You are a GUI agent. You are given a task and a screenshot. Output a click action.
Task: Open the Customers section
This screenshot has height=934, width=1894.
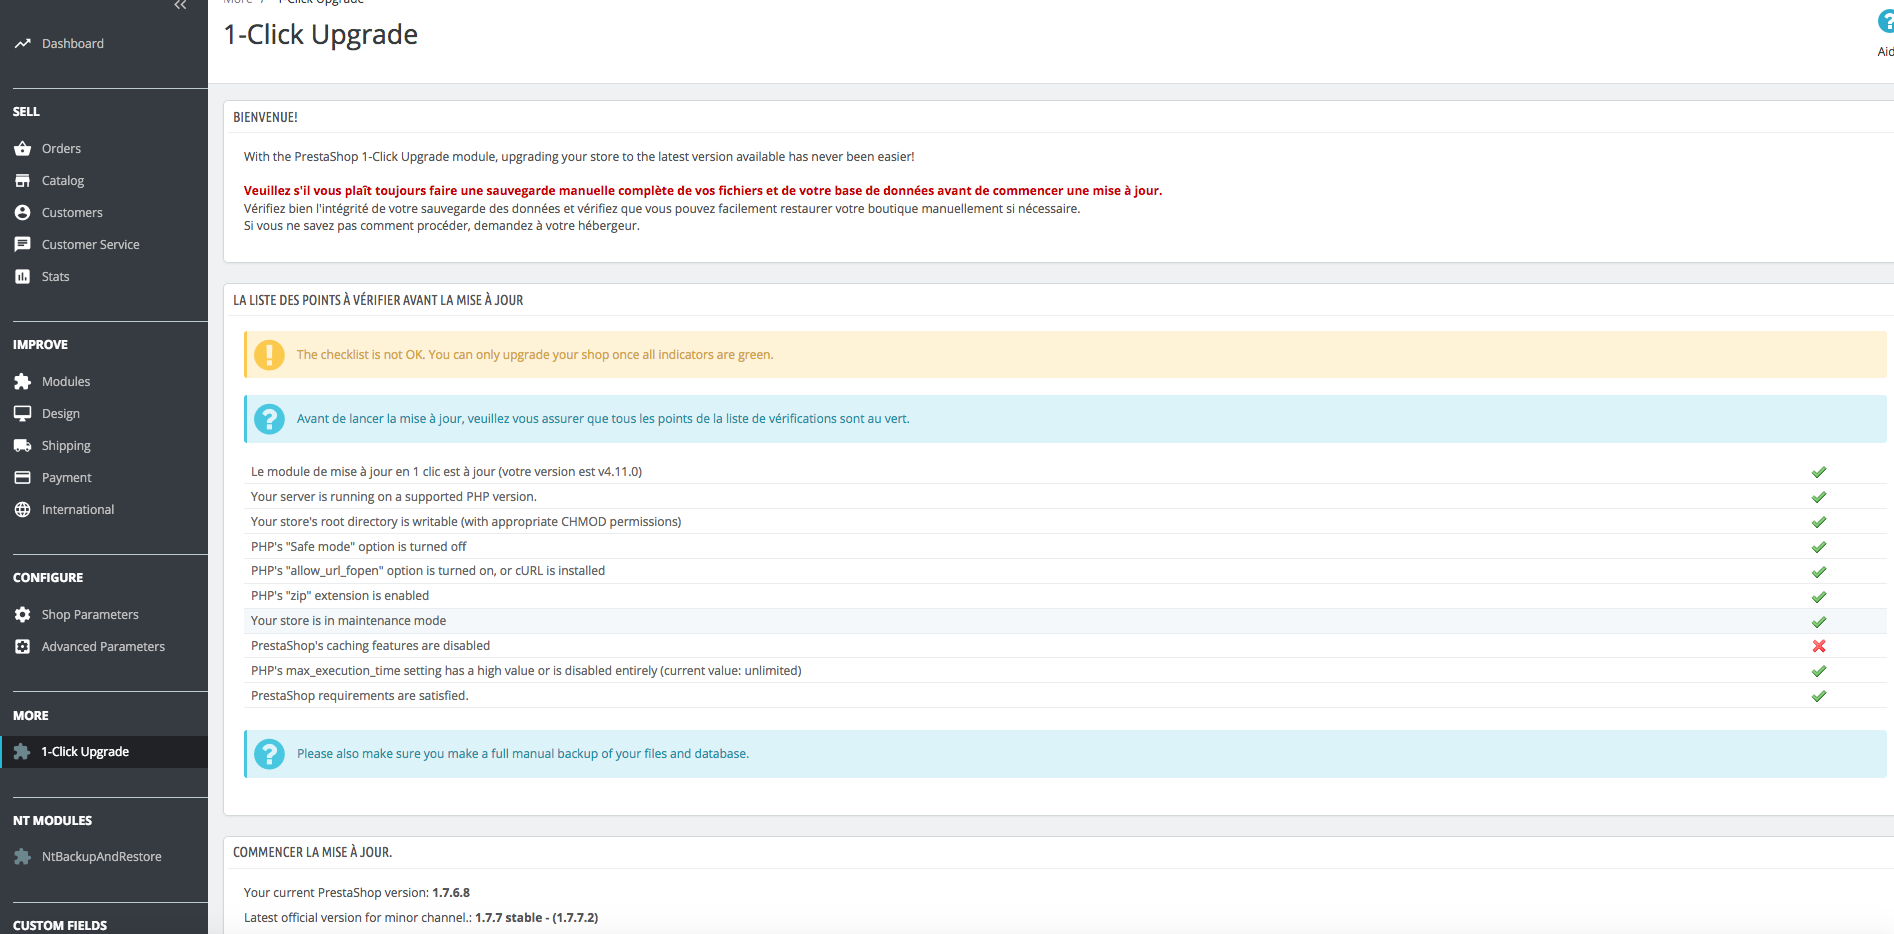pyautogui.click(x=72, y=213)
